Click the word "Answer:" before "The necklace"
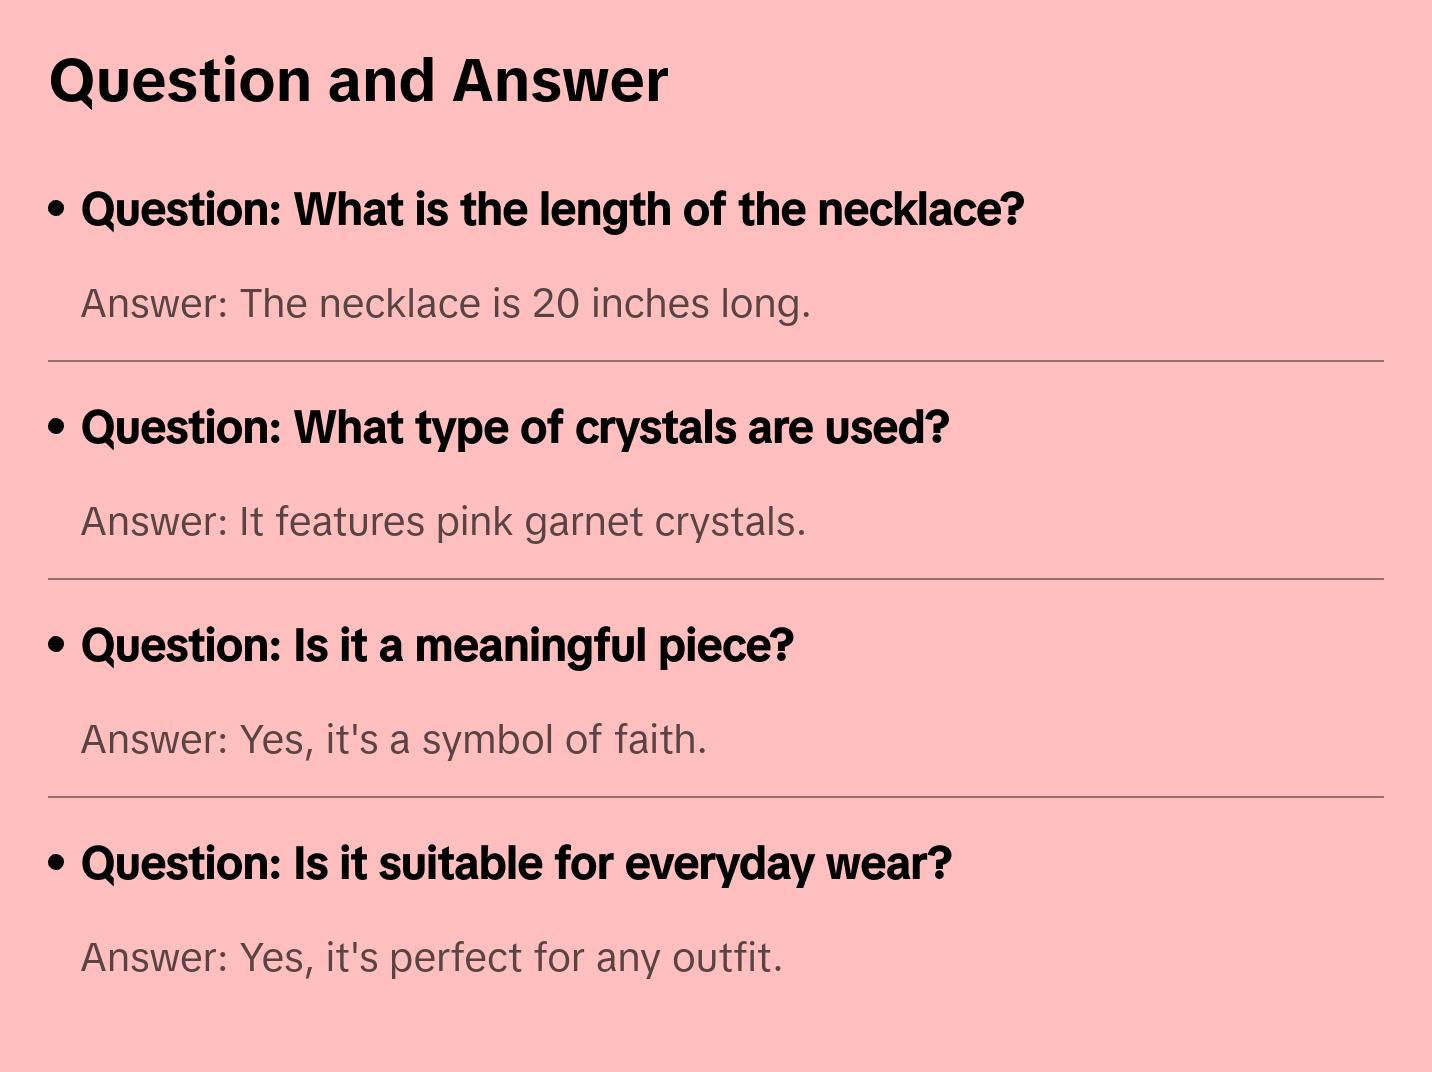 click(155, 304)
